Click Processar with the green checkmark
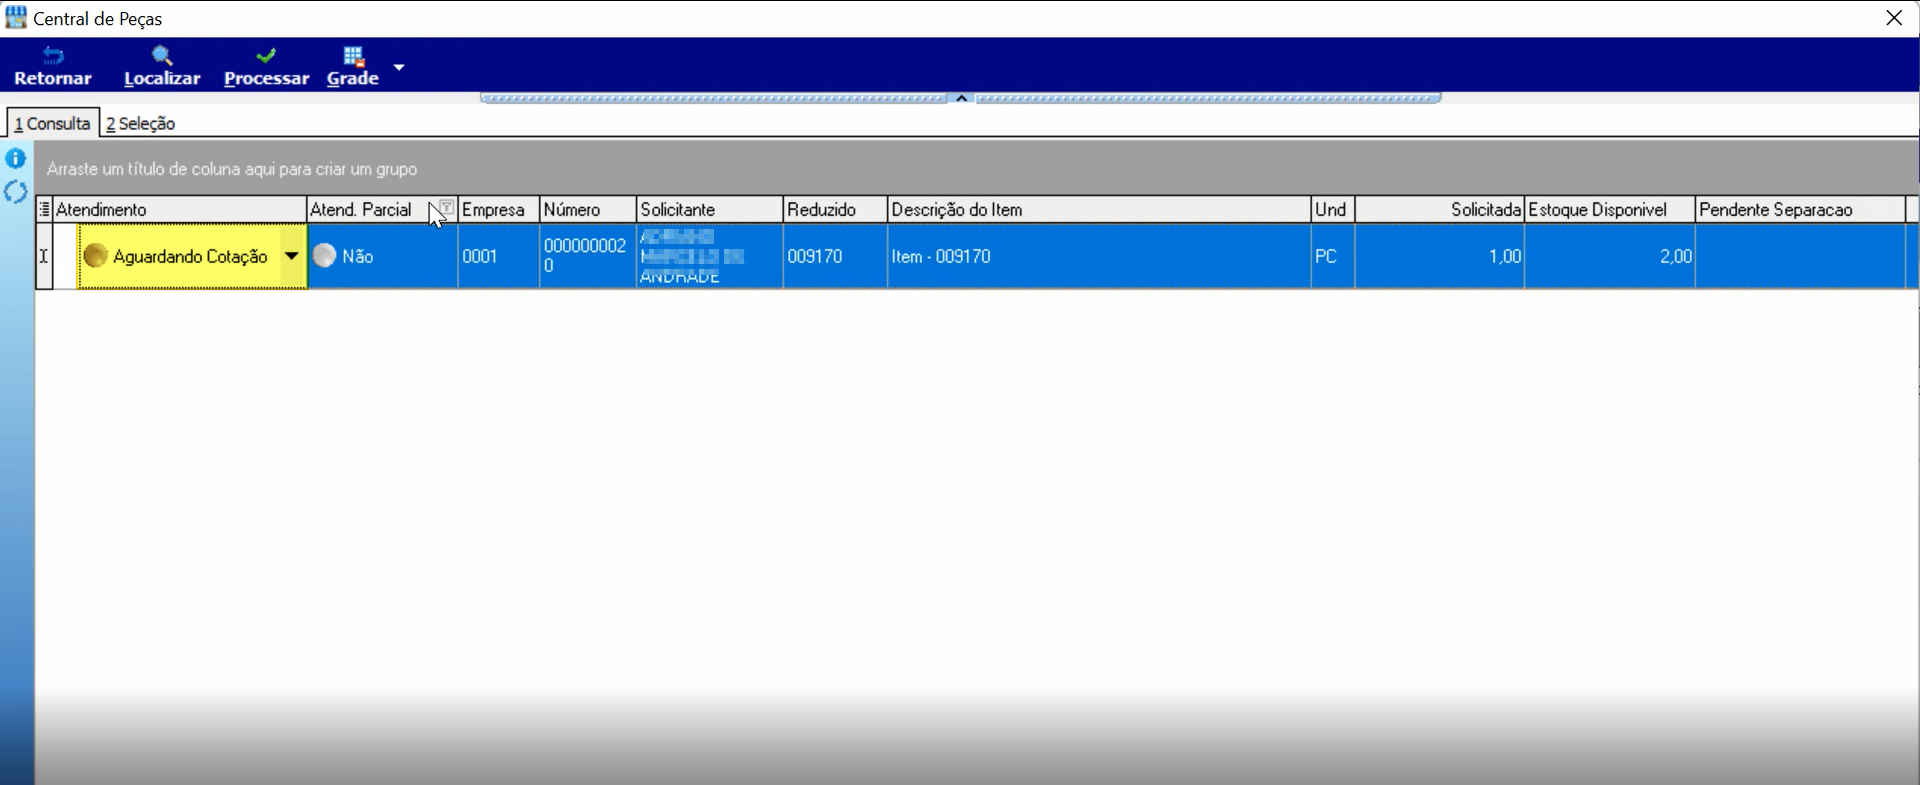This screenshot has height=785, width=1920. tap(266, 66)
